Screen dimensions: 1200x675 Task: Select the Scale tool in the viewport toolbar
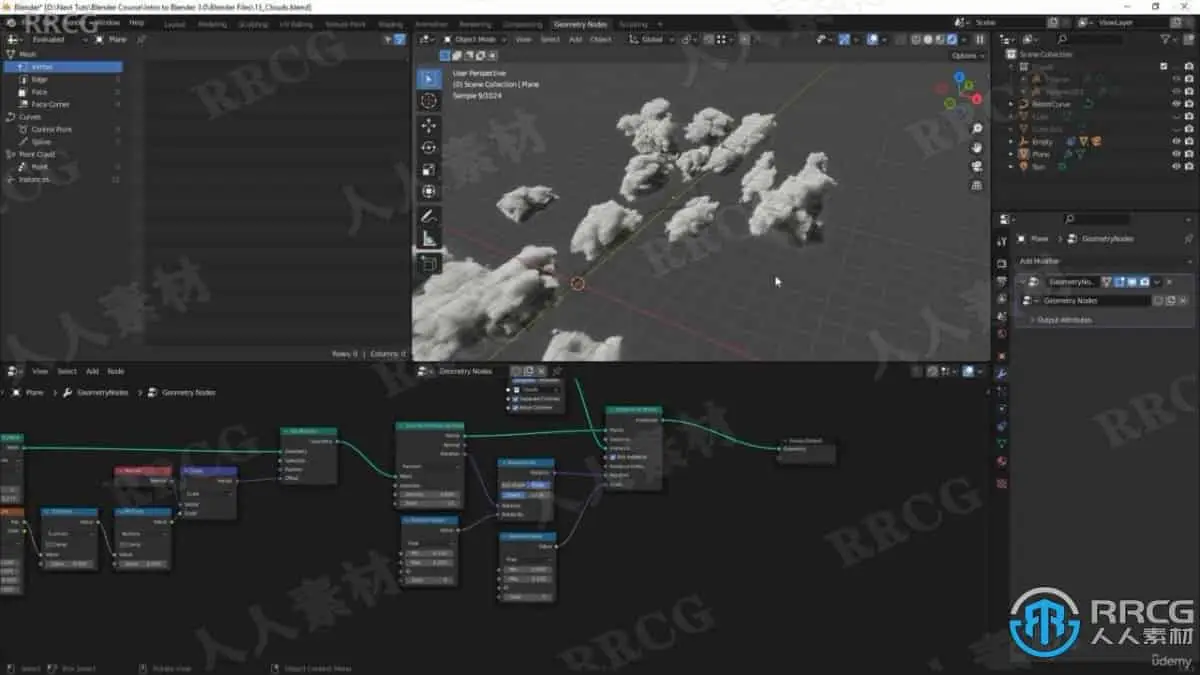430,169
